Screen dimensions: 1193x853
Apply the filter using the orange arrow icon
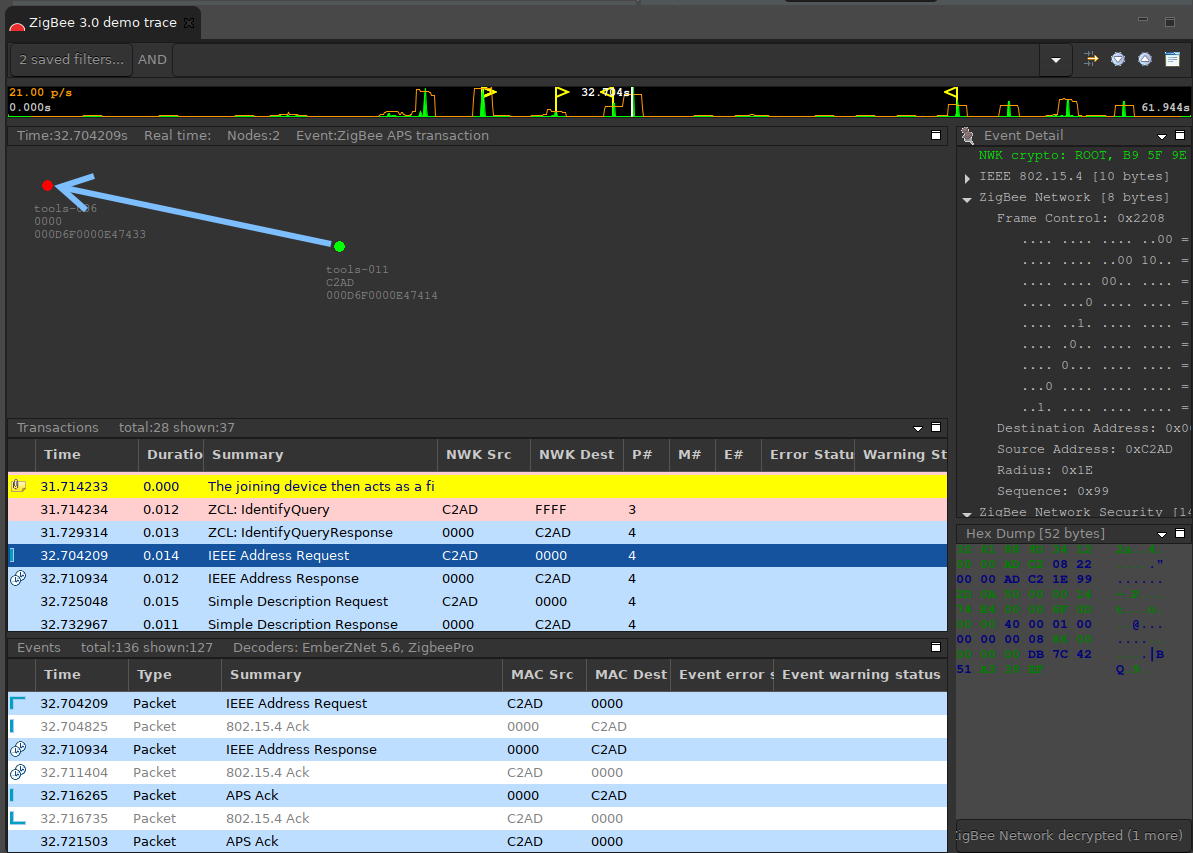point(1091,59)
